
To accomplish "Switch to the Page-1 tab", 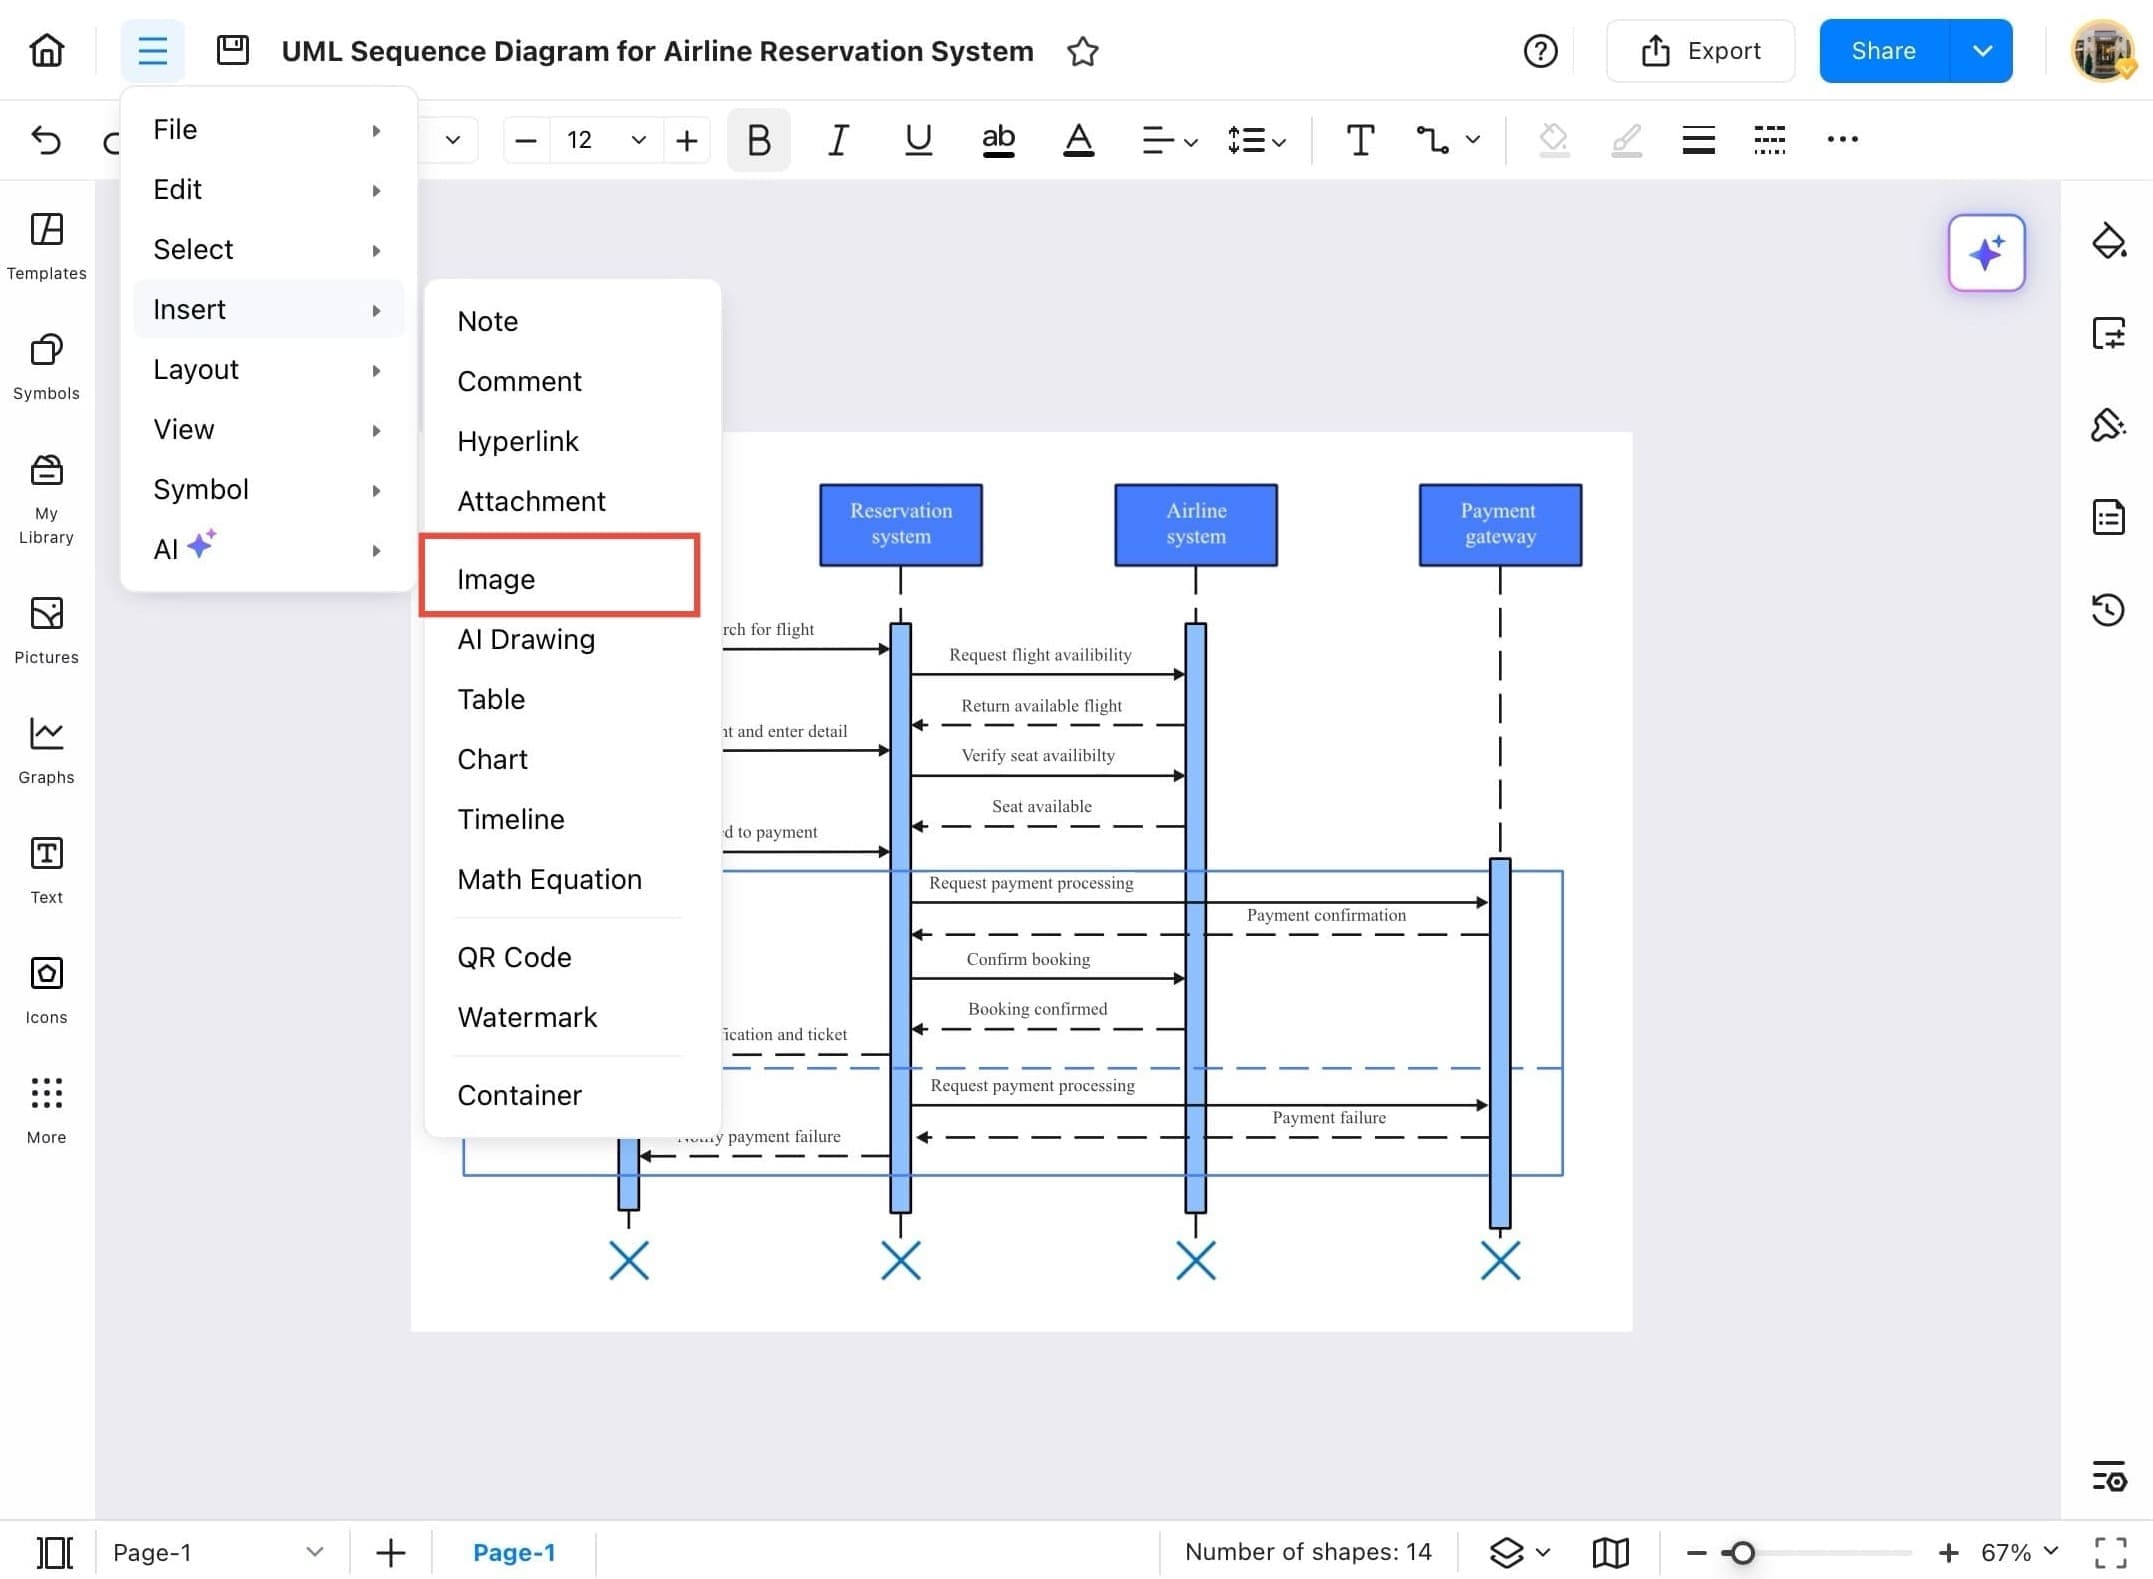I will click(513, 1552).
